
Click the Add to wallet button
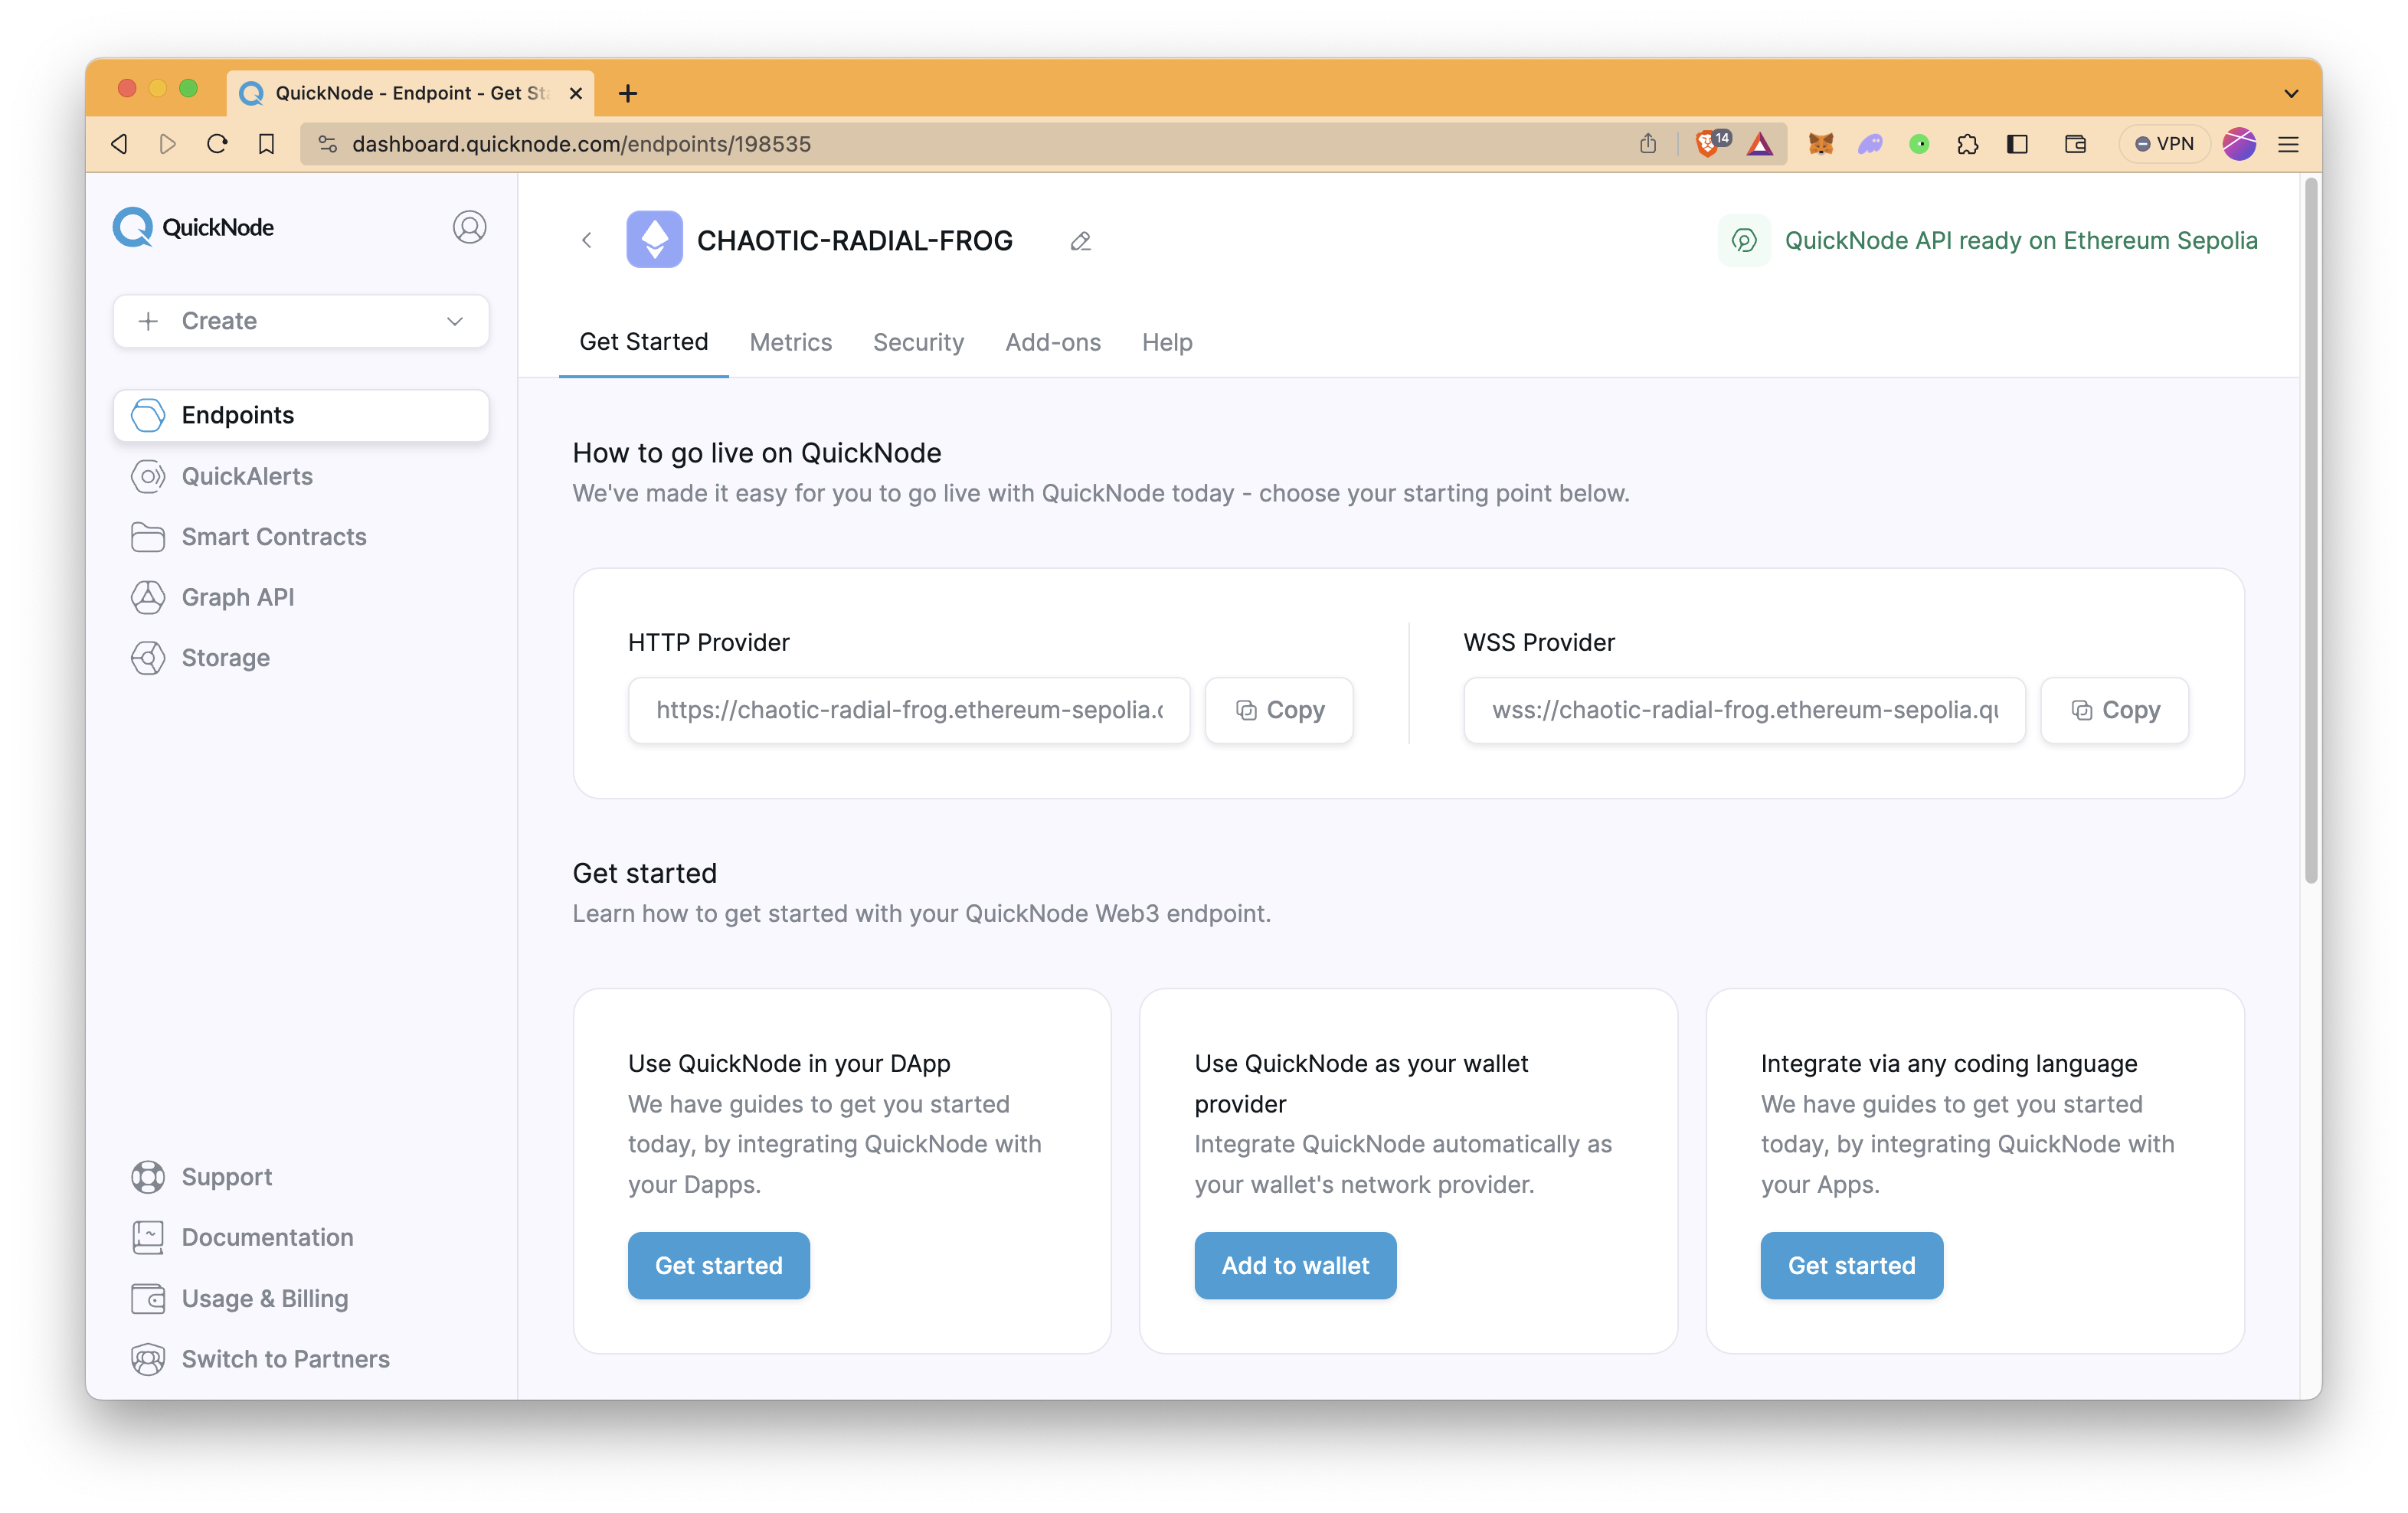click(1295, 1265)
